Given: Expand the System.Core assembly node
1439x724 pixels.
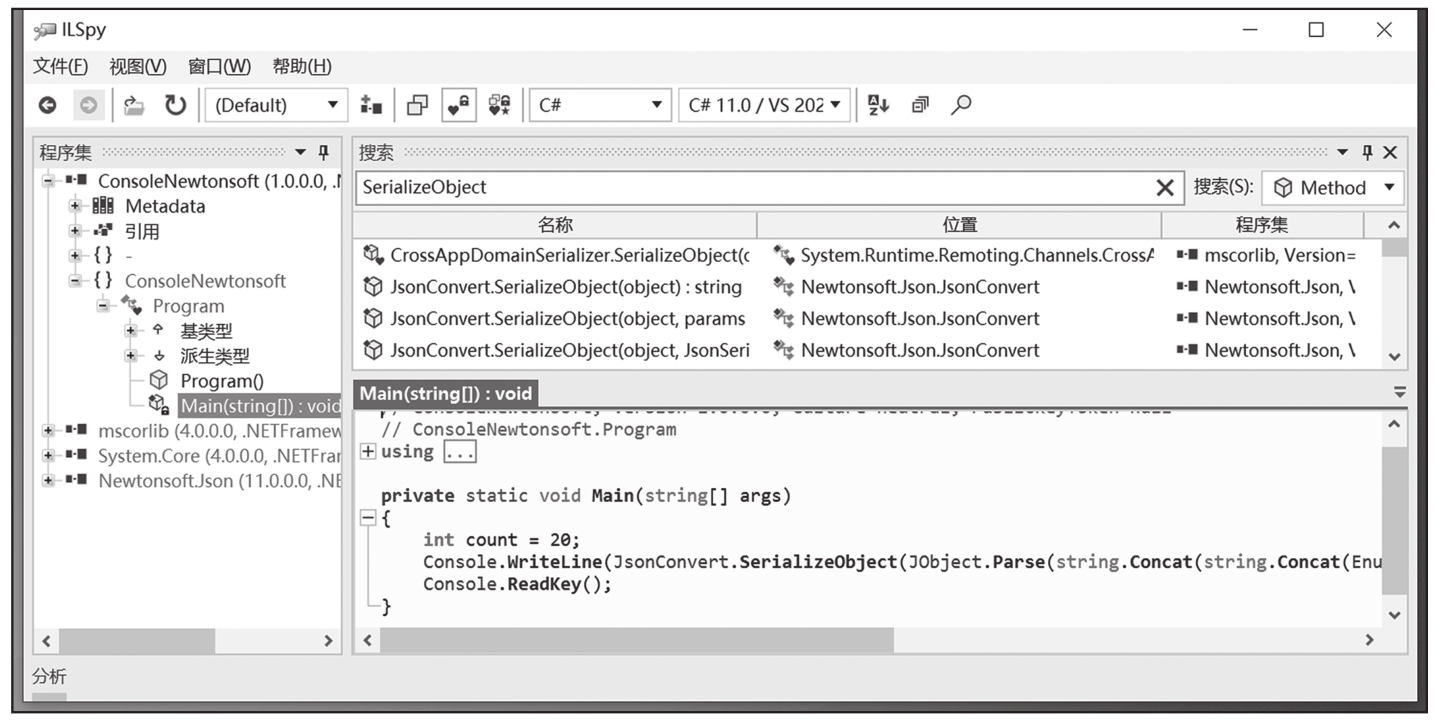Looking at the screenshot, I should [49, 455].
